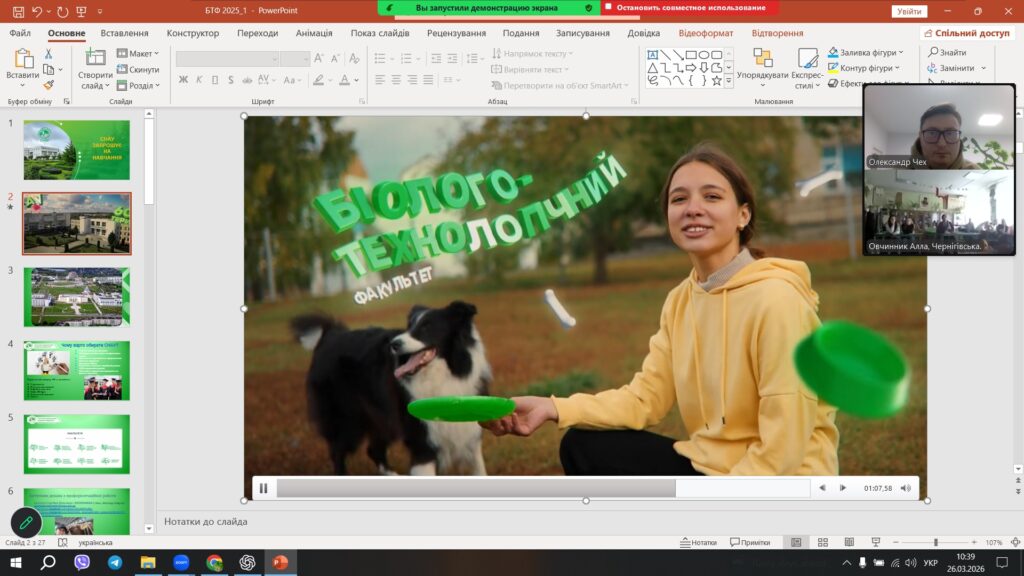Mute the video using the speaker icon
The height and width of the screenshot is (576, 1024).
906,488
